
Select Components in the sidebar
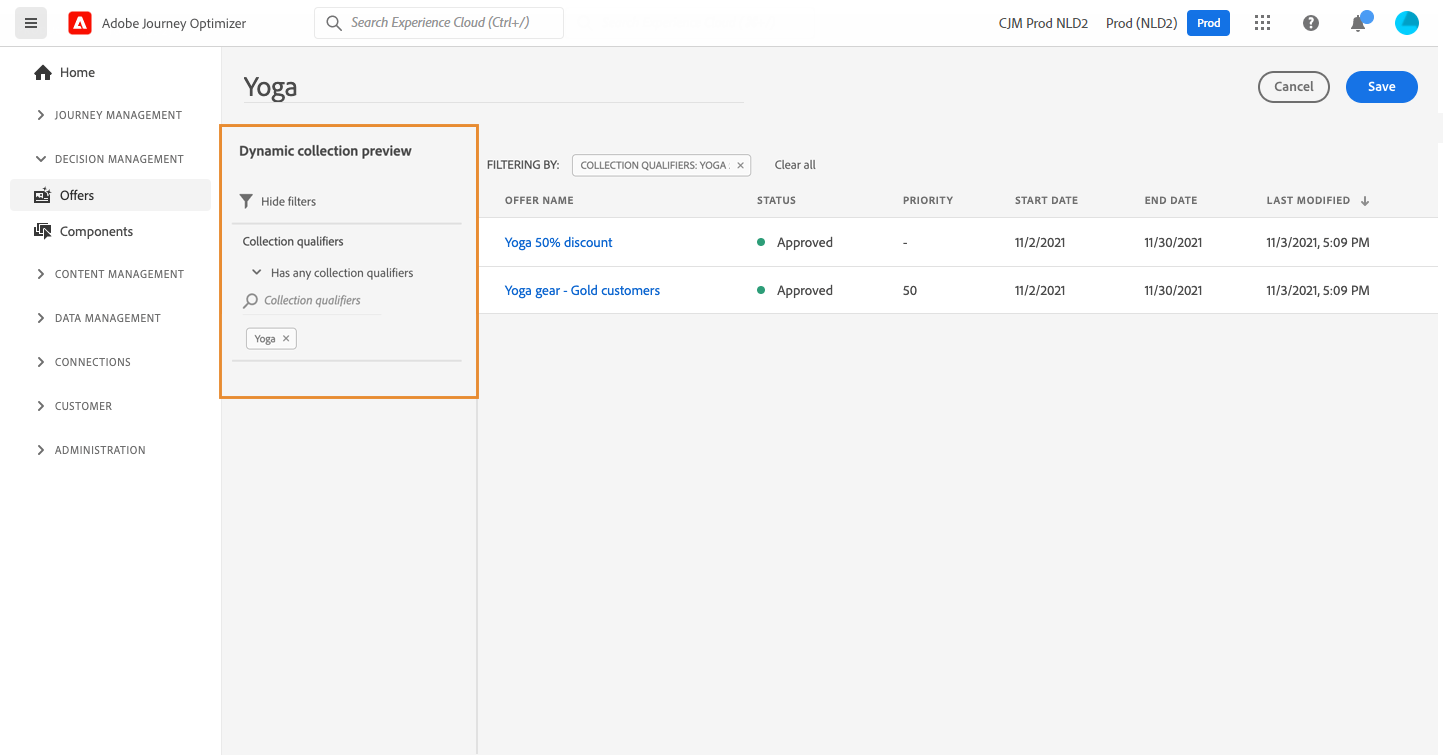tap(96, 231)
